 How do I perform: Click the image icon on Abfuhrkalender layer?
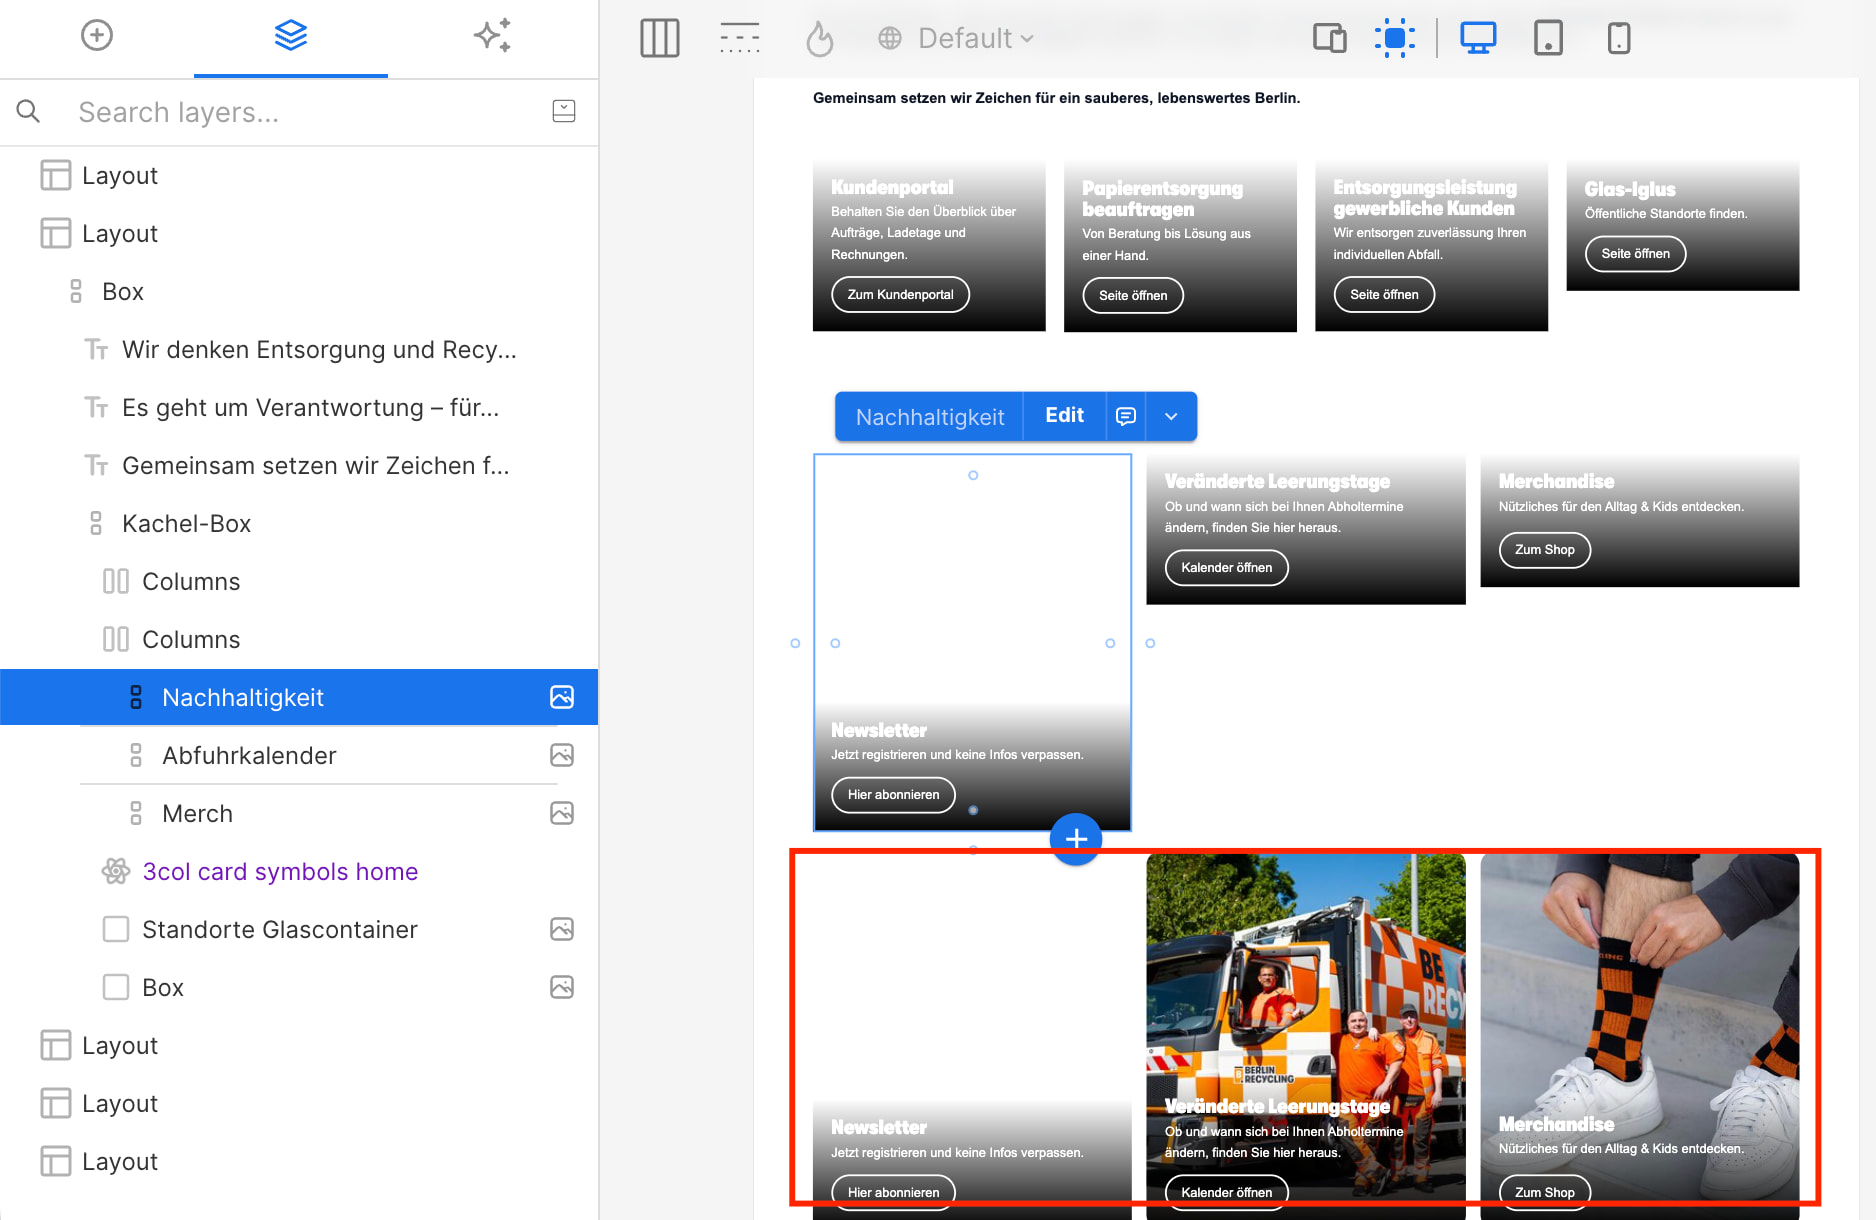coord(562,755)
